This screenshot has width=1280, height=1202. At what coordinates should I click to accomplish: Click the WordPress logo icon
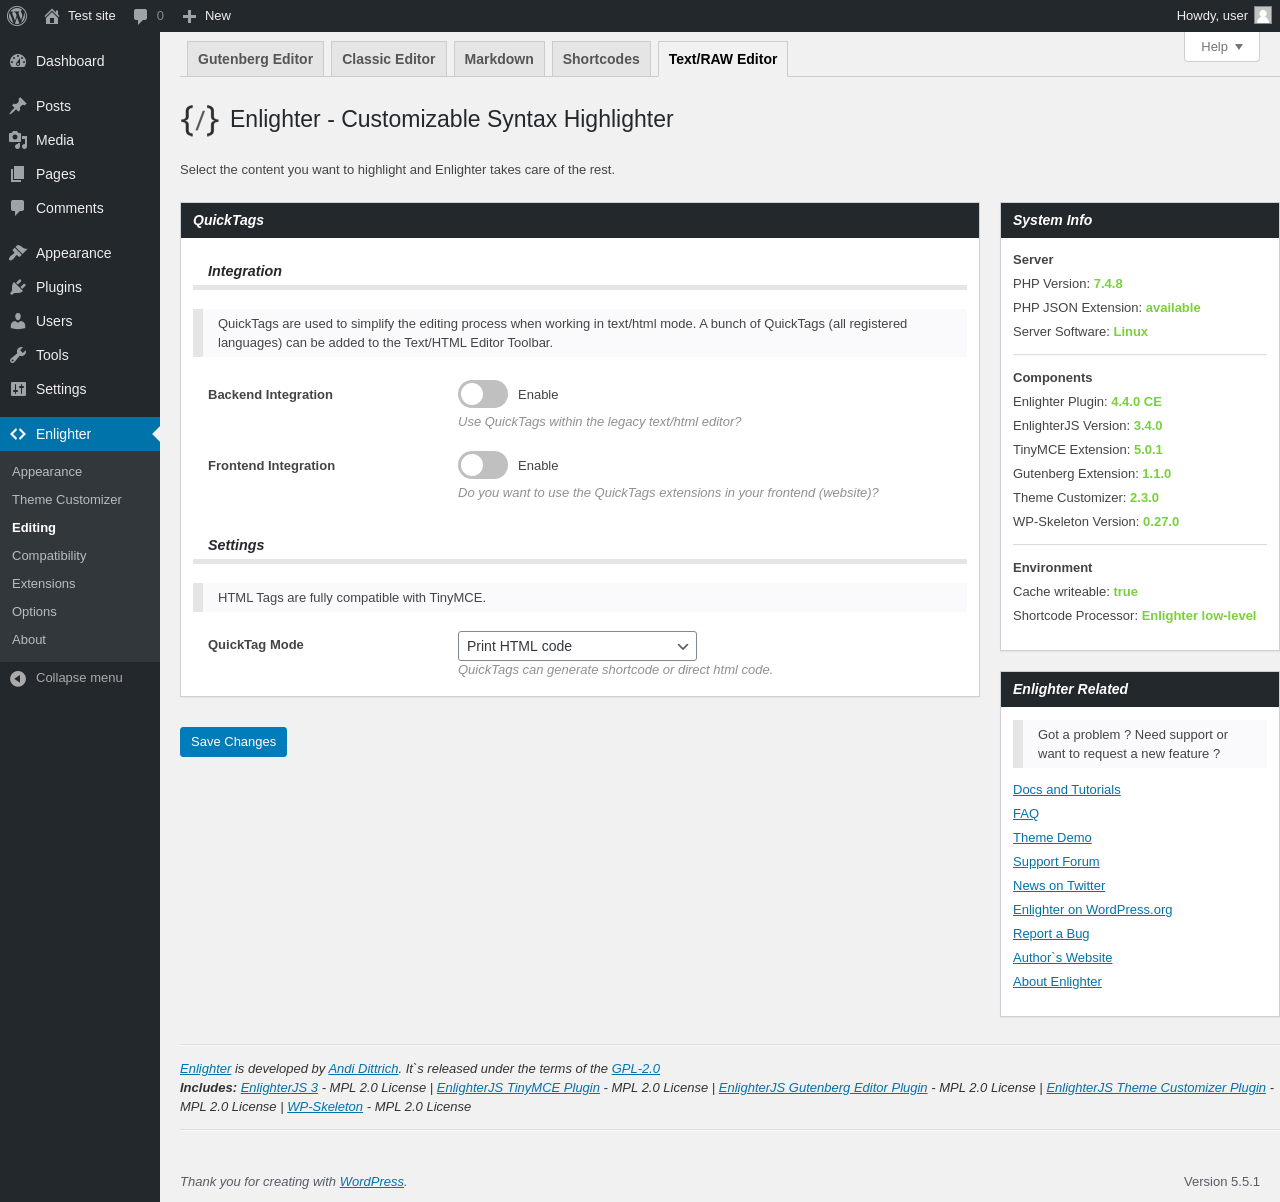point(17,16)
